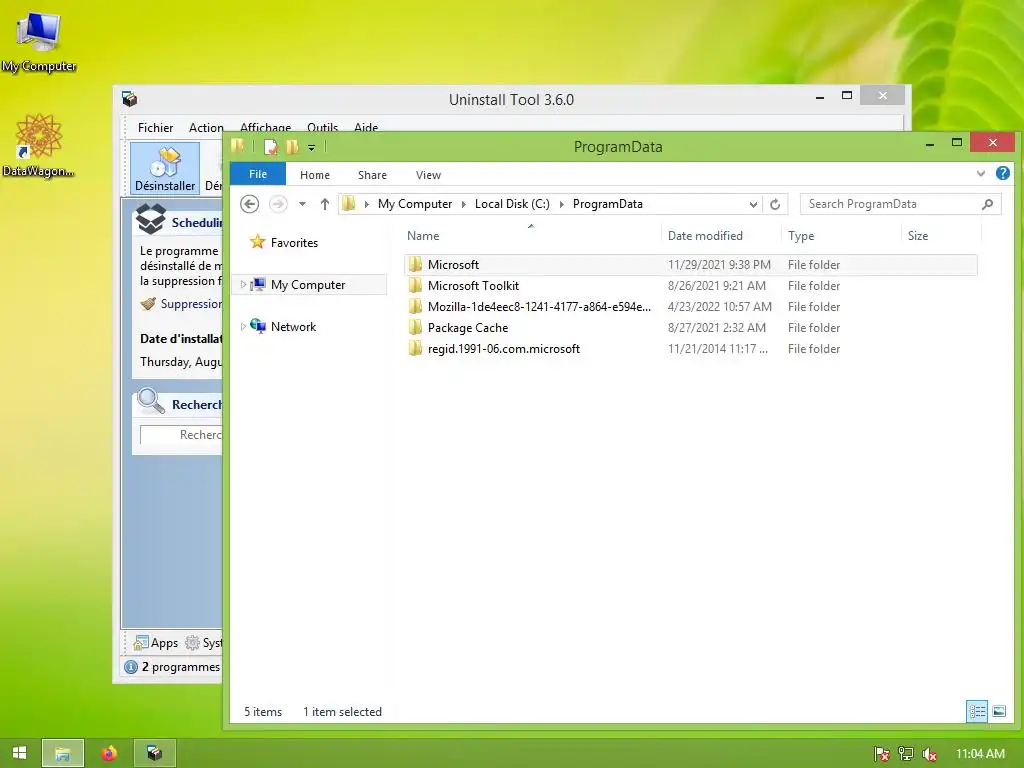The image size is (1024, 768).
Task: Switch to Details view layout
Action: coord(977,711)
